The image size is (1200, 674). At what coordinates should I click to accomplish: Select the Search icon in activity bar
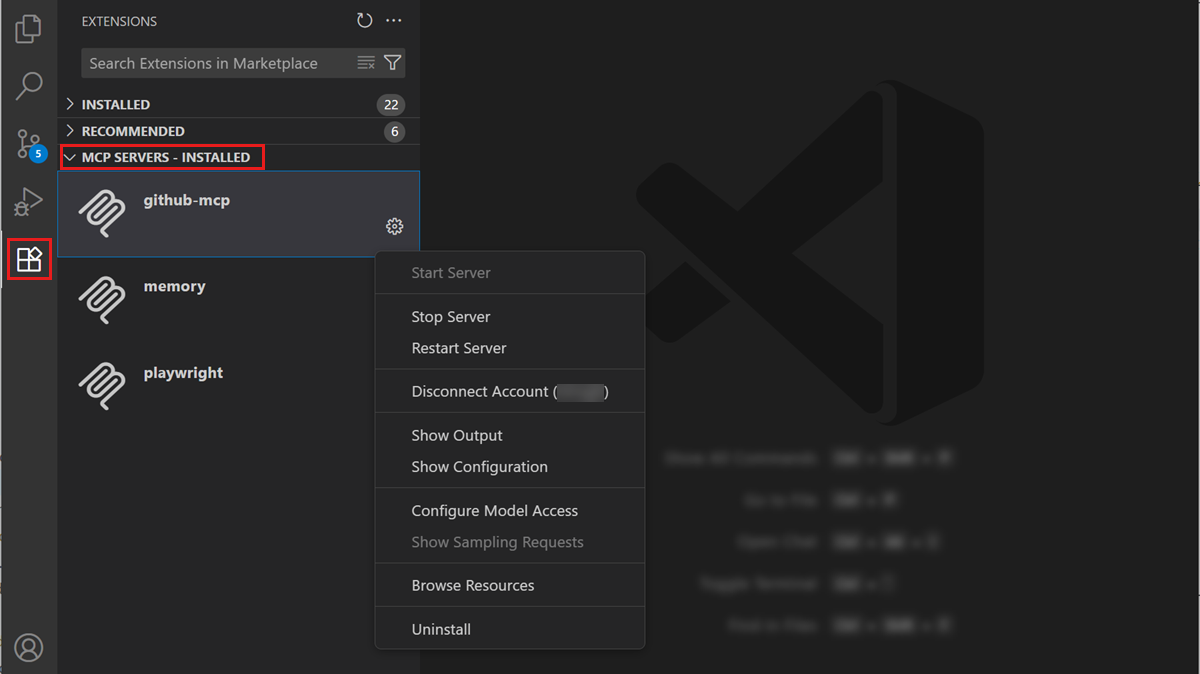tap(28, 86)
